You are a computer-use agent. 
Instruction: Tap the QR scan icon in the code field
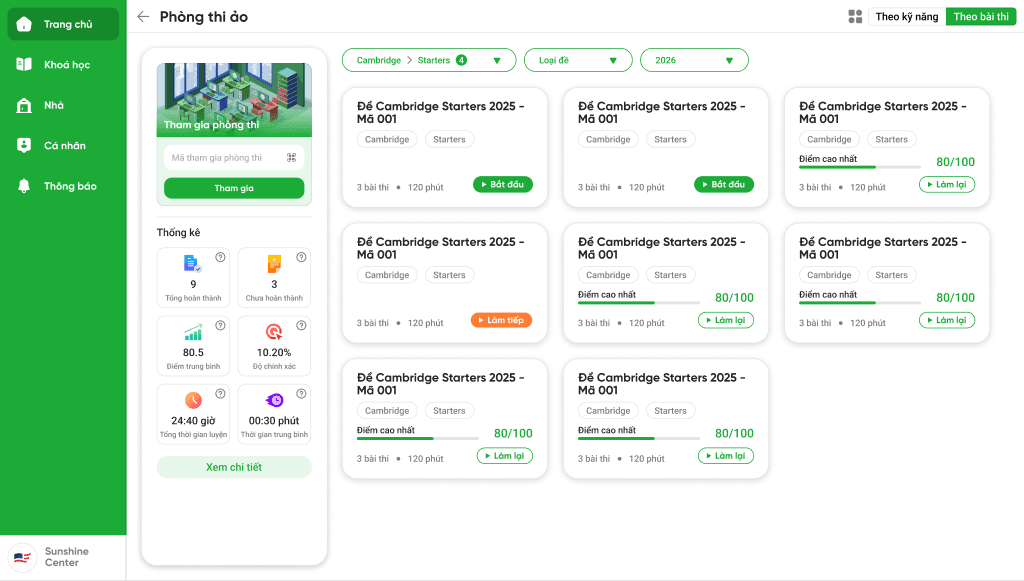pos(291,157)
